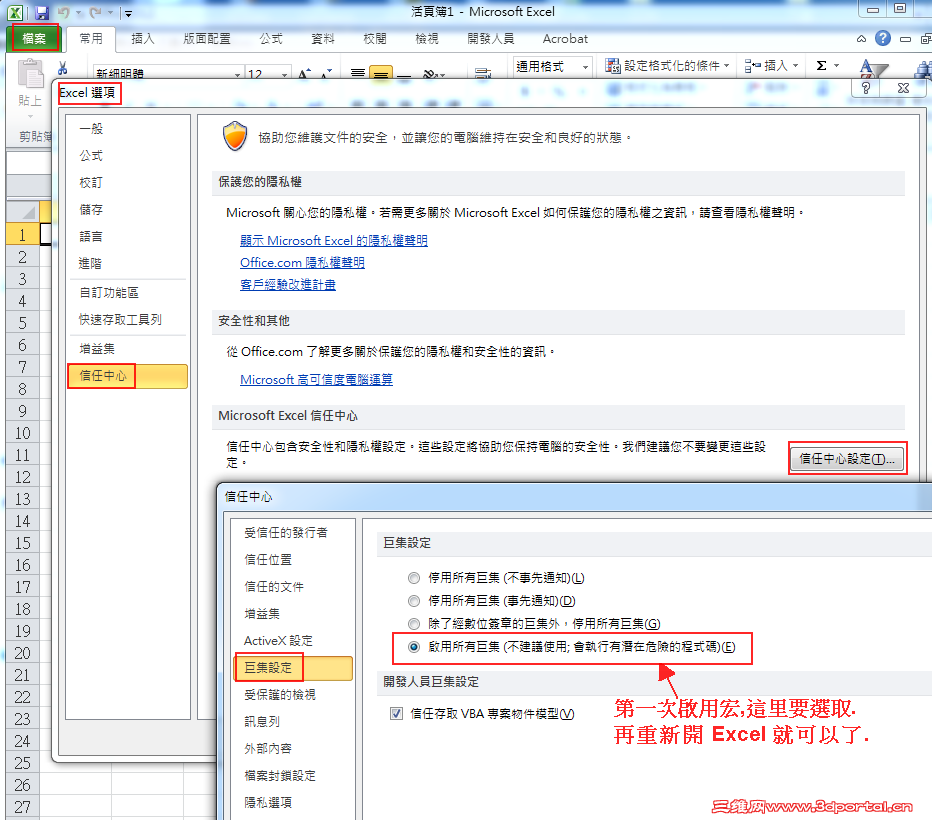Switch to the 檢視 ribbon tab
Screen dimensions: 932x820
(427, 39)
